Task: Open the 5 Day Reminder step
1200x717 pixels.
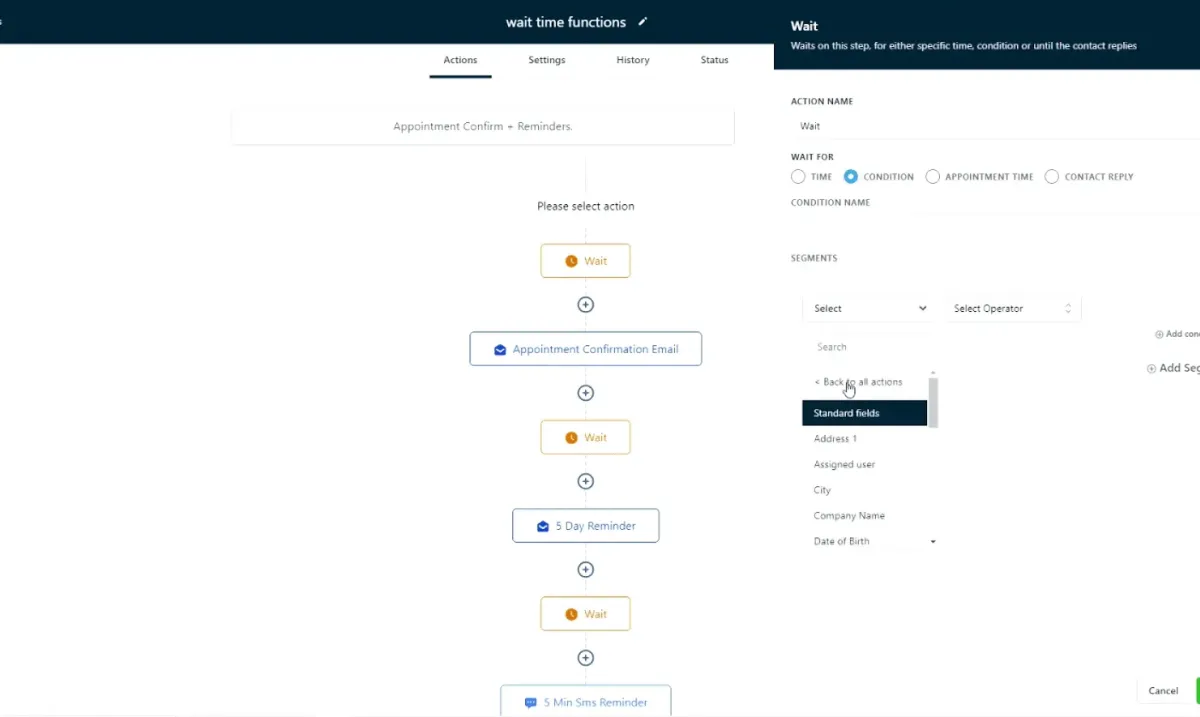Action: pos(586,526)
